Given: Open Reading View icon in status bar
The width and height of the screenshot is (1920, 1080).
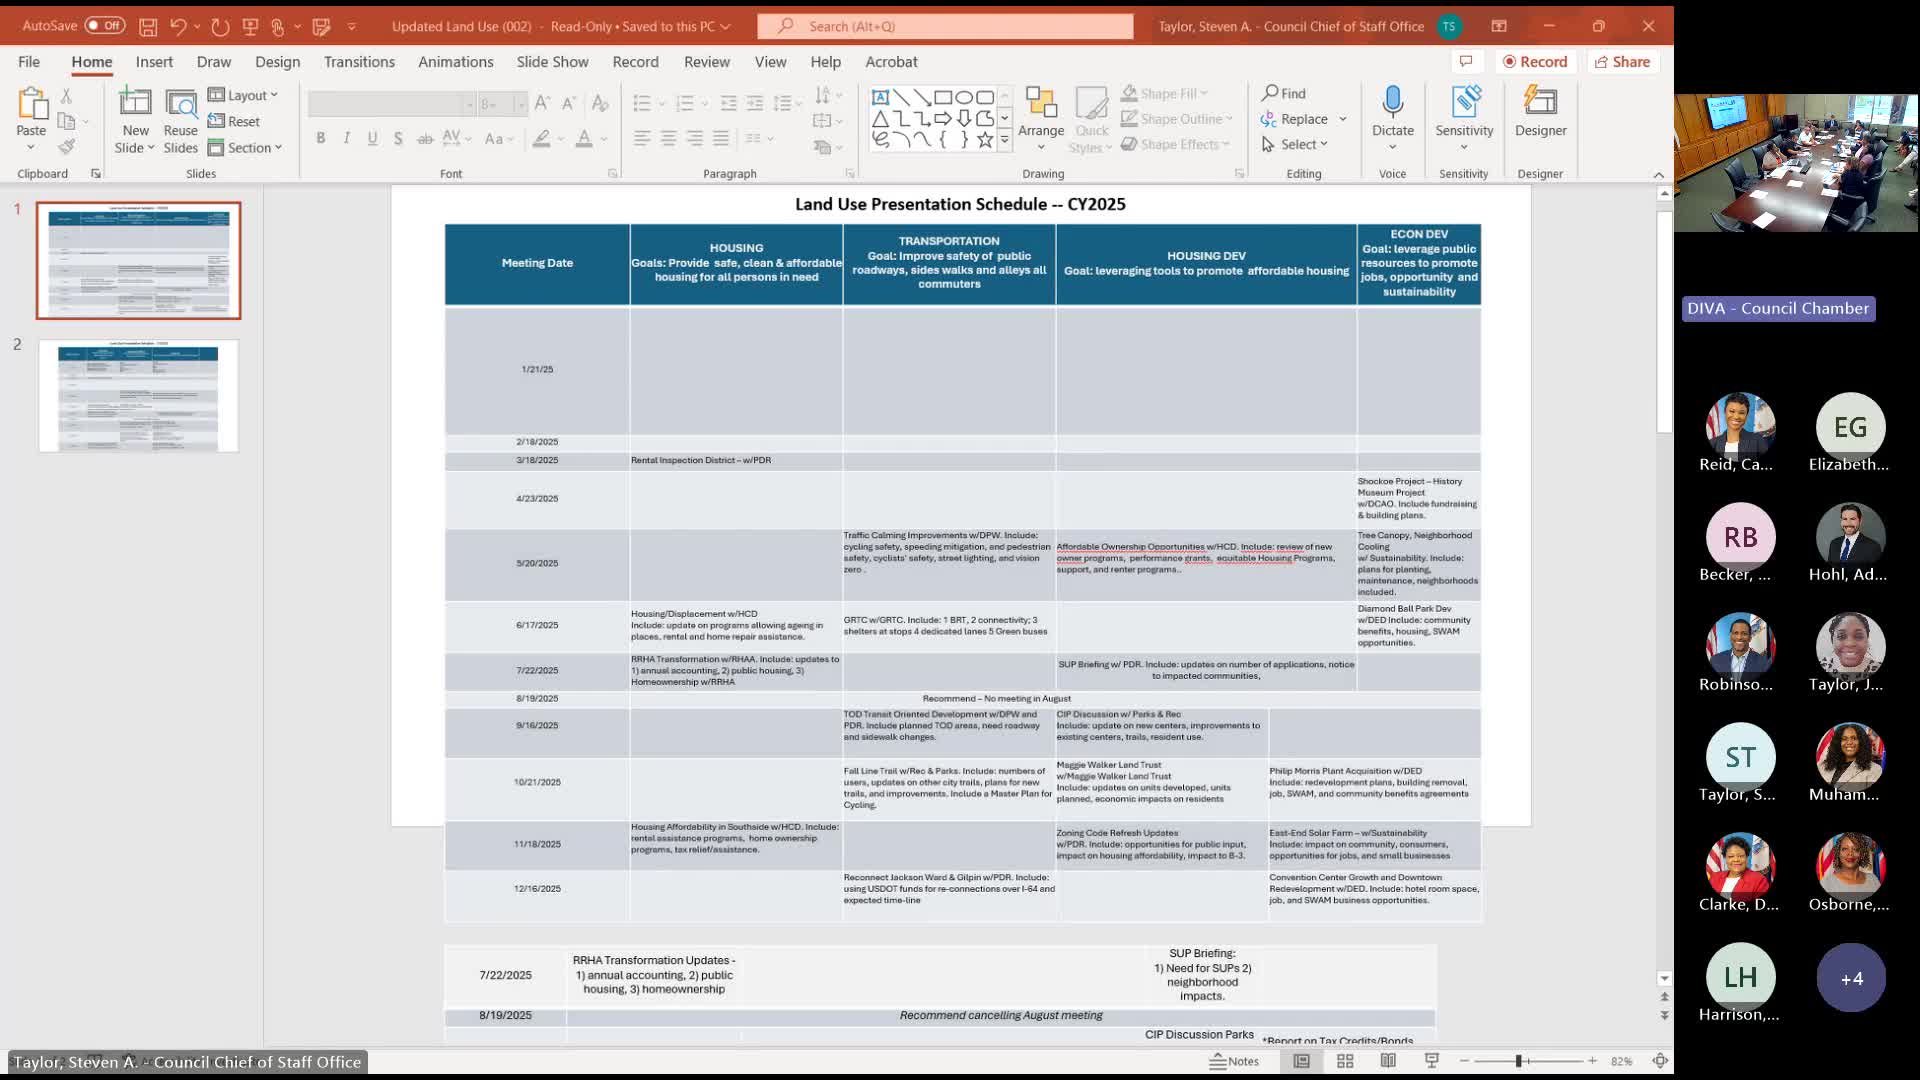Looking at the screenshot, I should point(1388,1061).
